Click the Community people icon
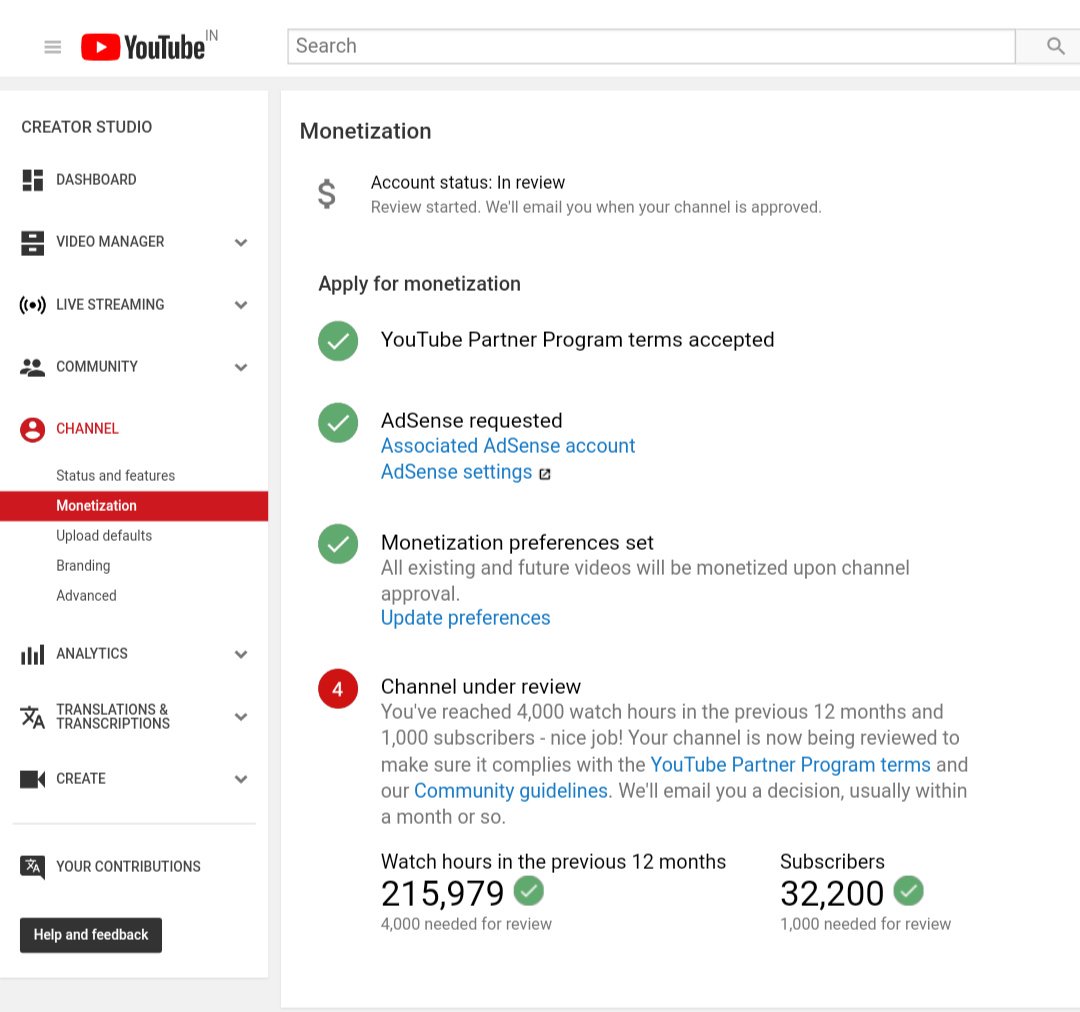The image size is (1080, 1012). click(x=32, y=367)
